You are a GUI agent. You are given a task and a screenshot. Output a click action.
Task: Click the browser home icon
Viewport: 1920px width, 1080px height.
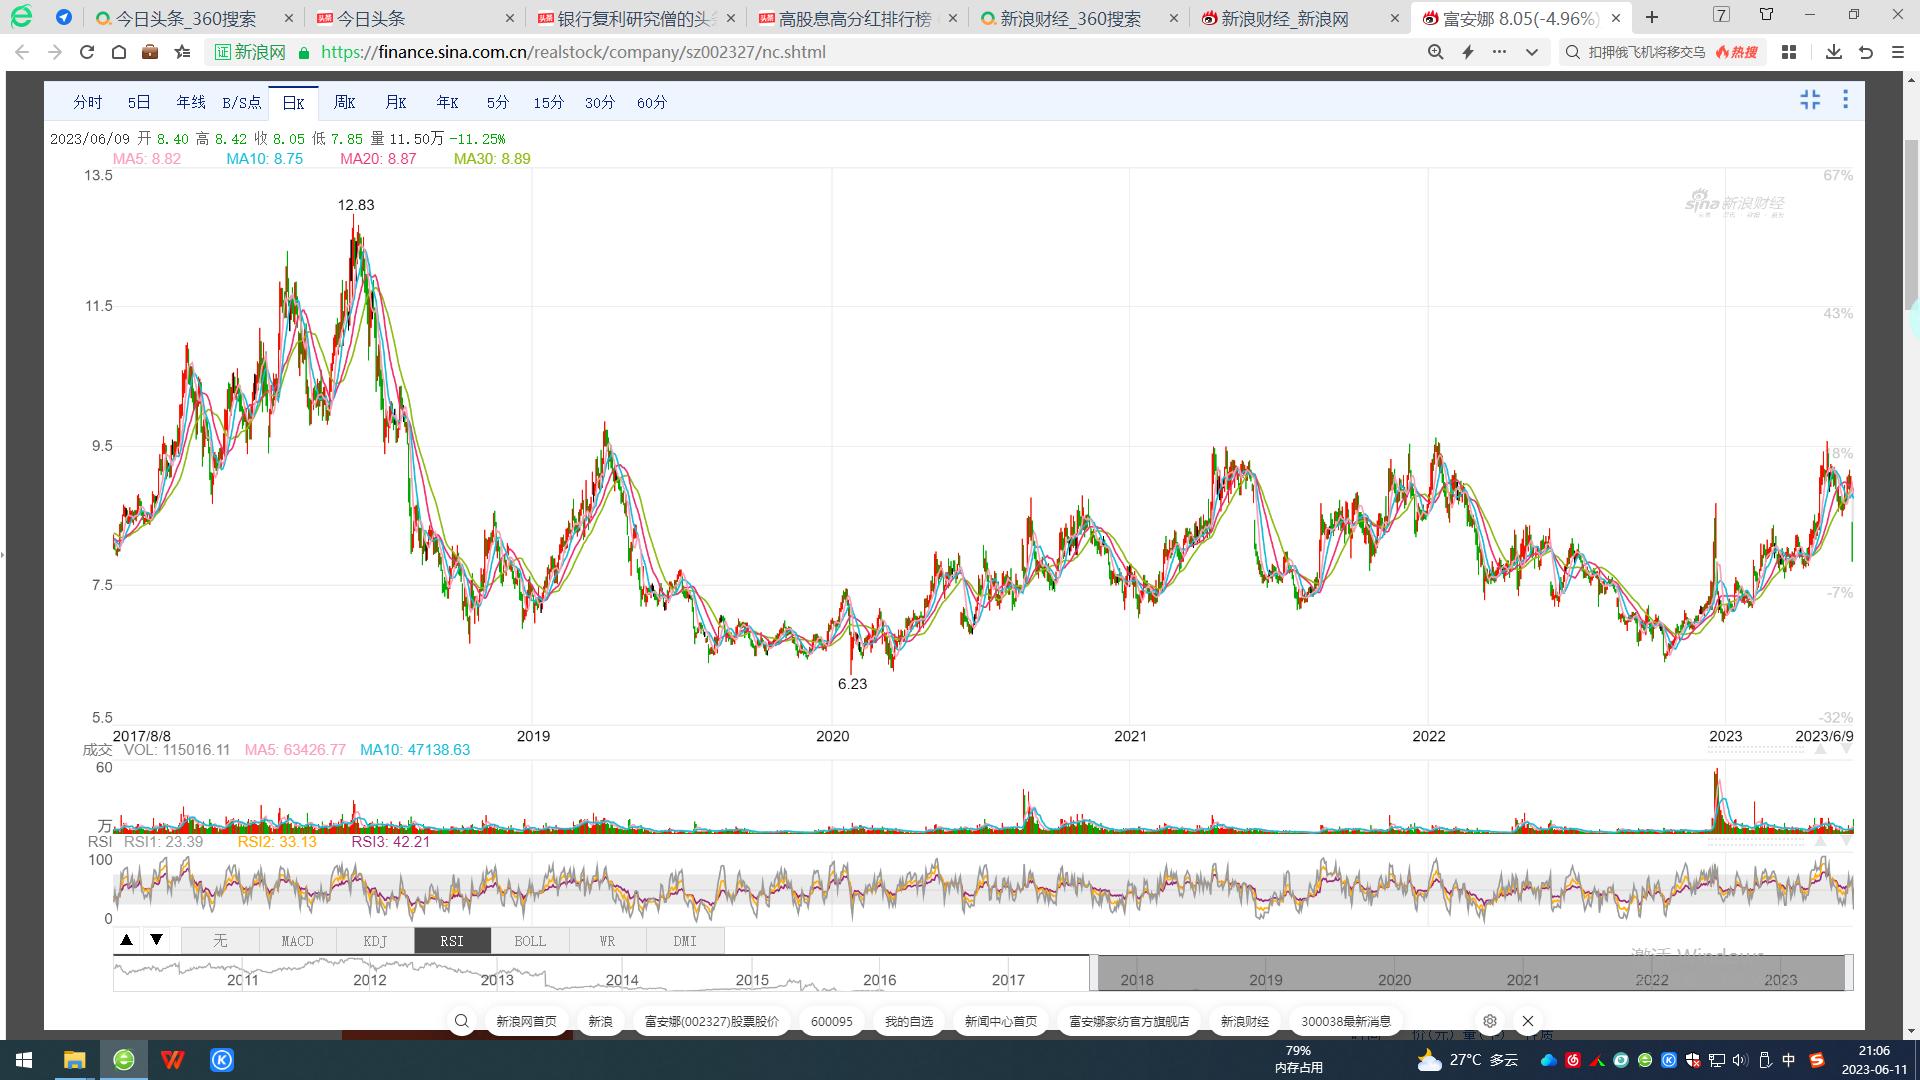coord(119,52)
